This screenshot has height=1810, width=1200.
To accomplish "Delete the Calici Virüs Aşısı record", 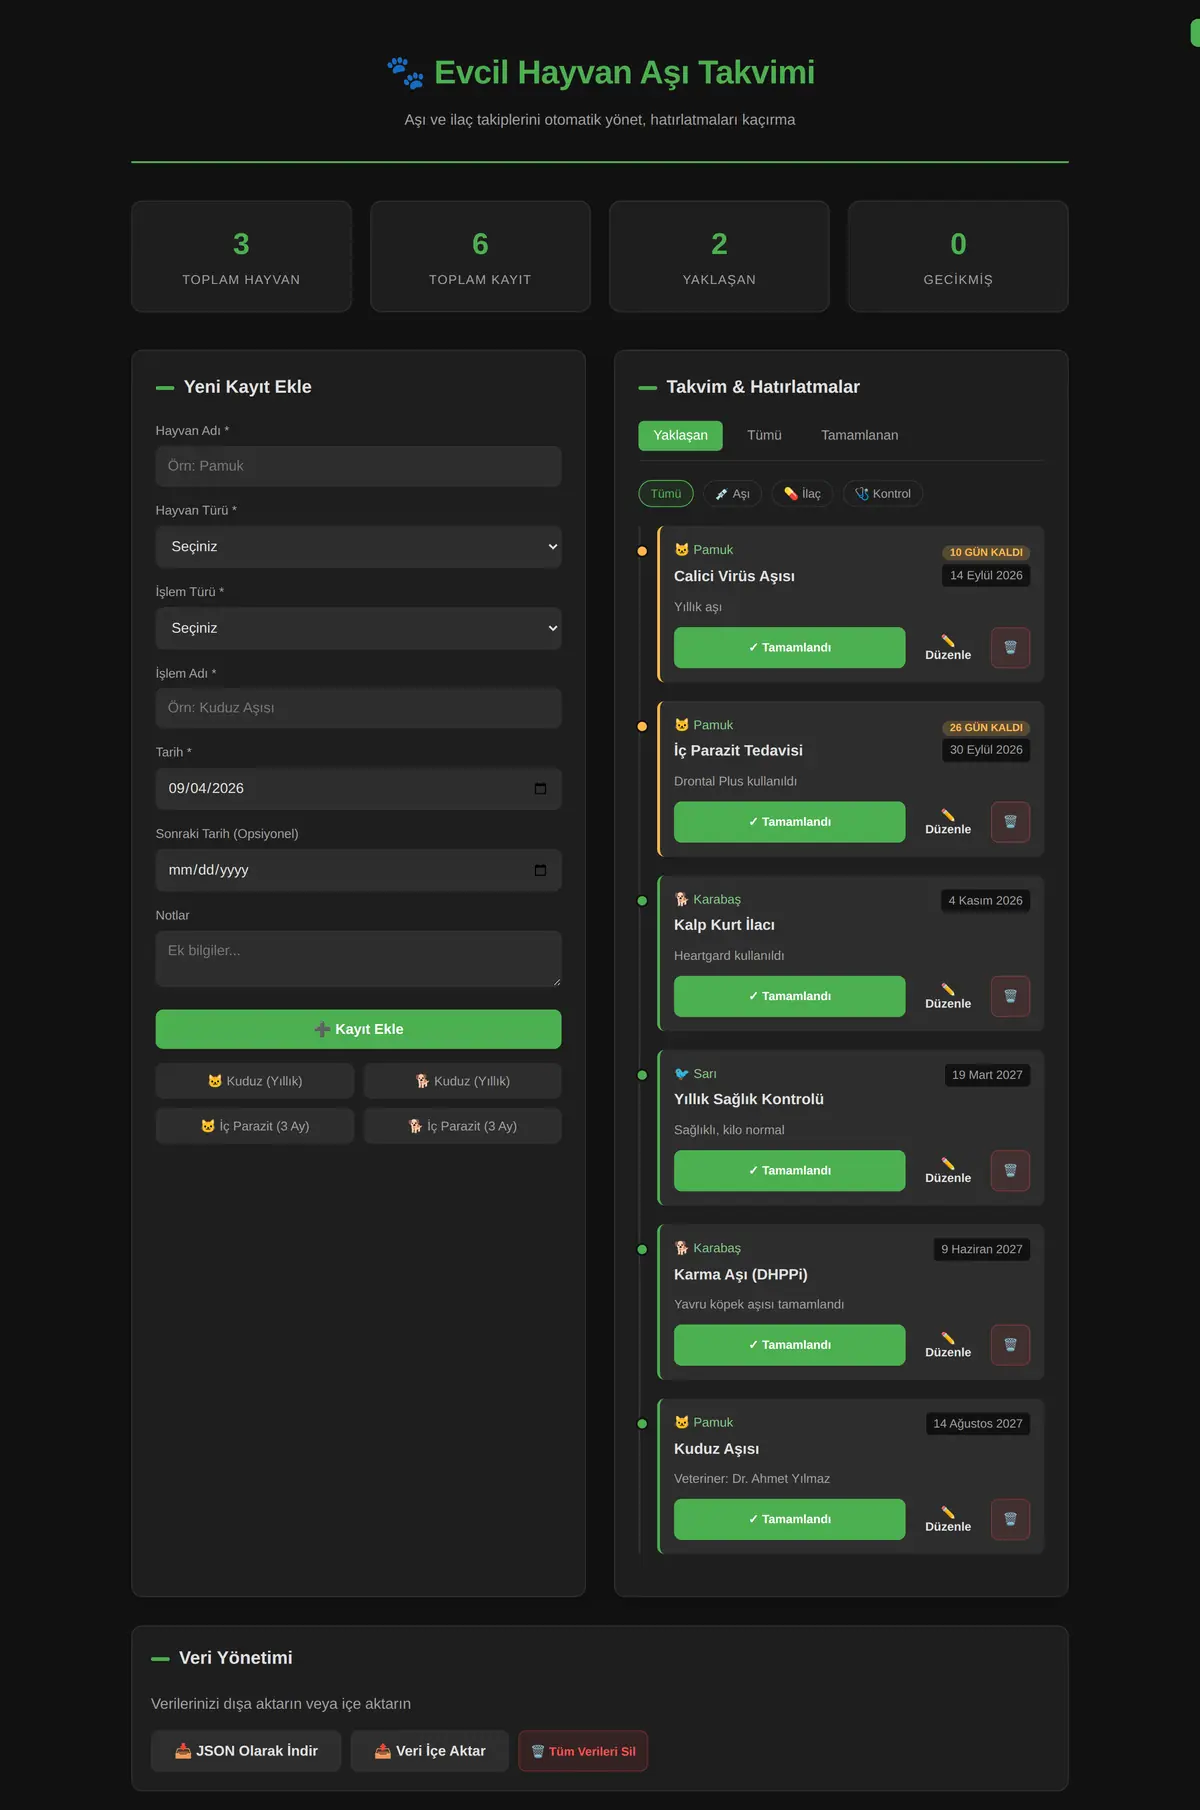I will point(1010,647).
